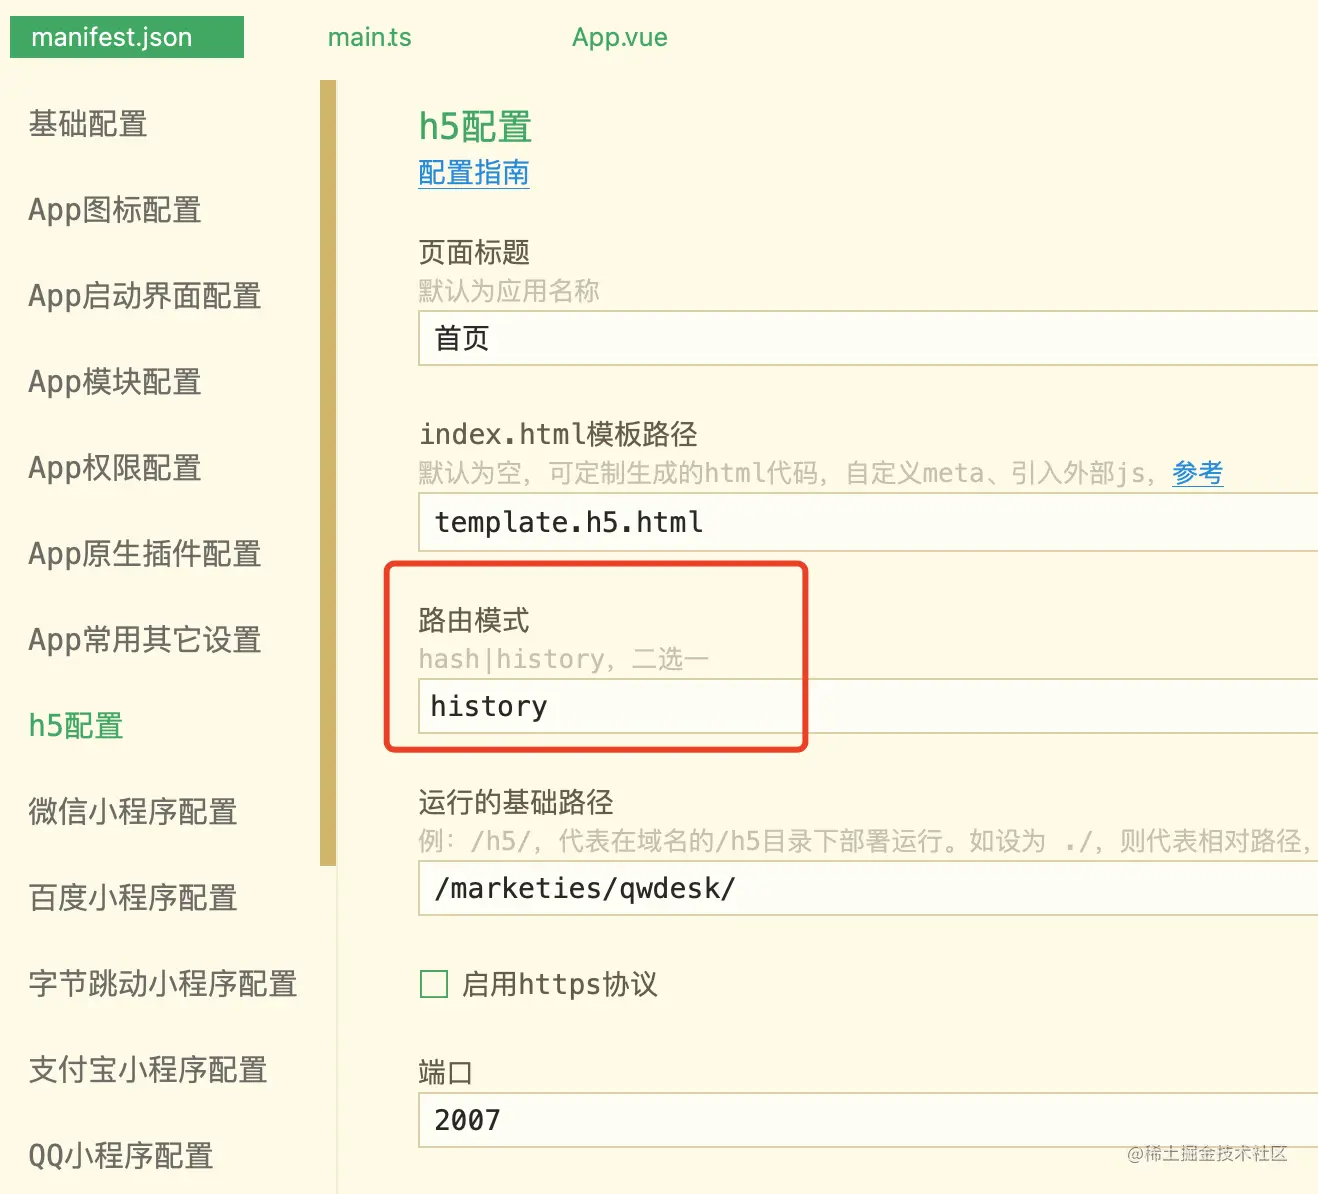Open App权限配置 settings
This screenshot has height=1194, width=1318.
point(115,468)
